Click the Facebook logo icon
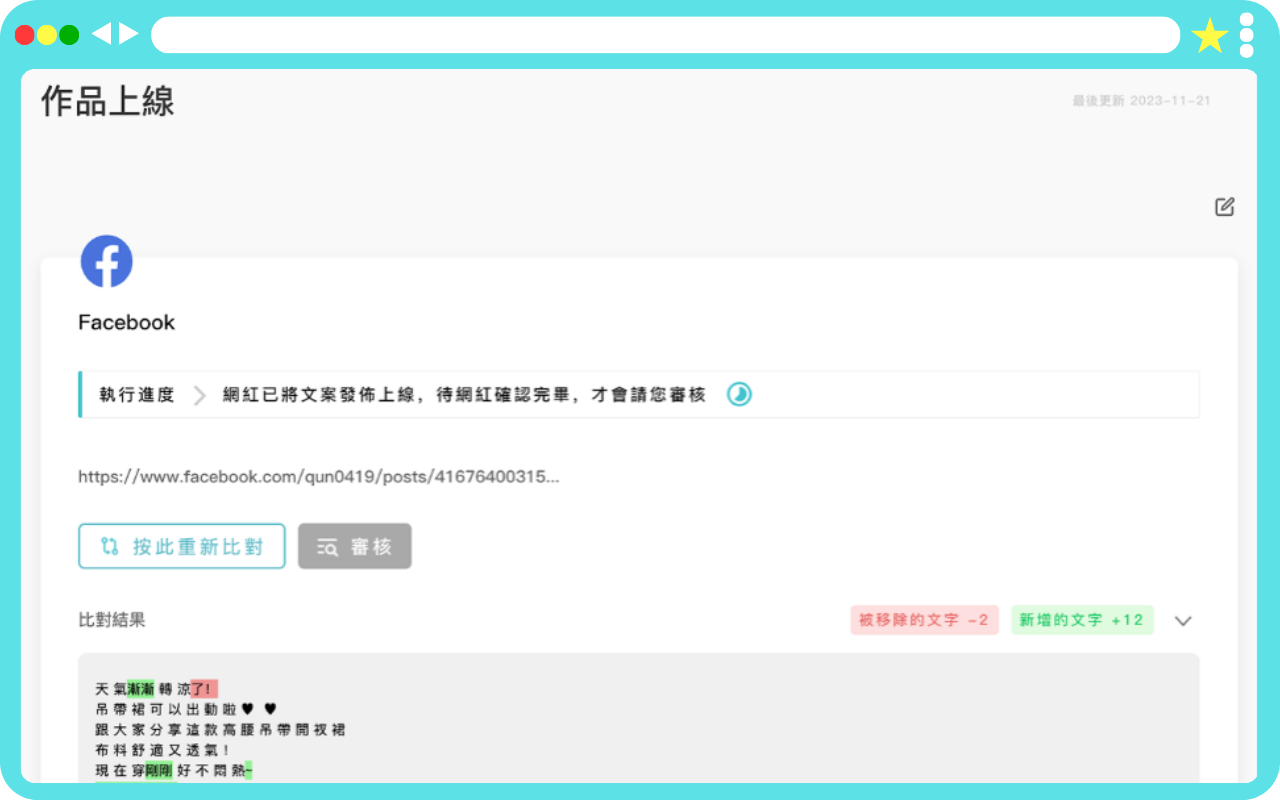1280x800 pixels. 106,262
